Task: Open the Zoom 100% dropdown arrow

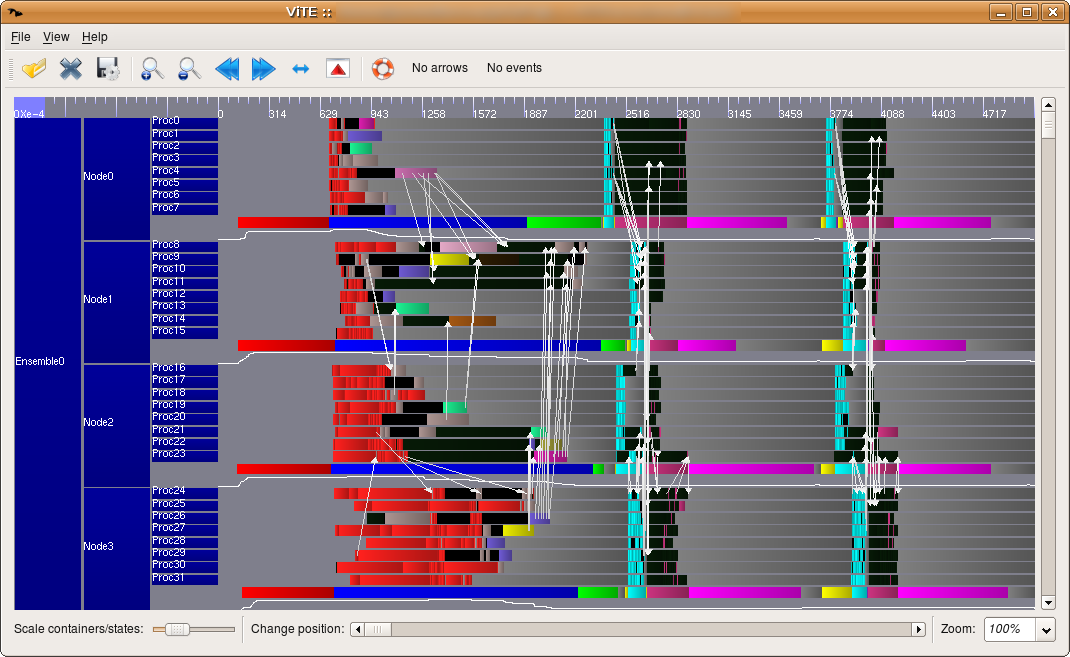Action: point(1046,629)
